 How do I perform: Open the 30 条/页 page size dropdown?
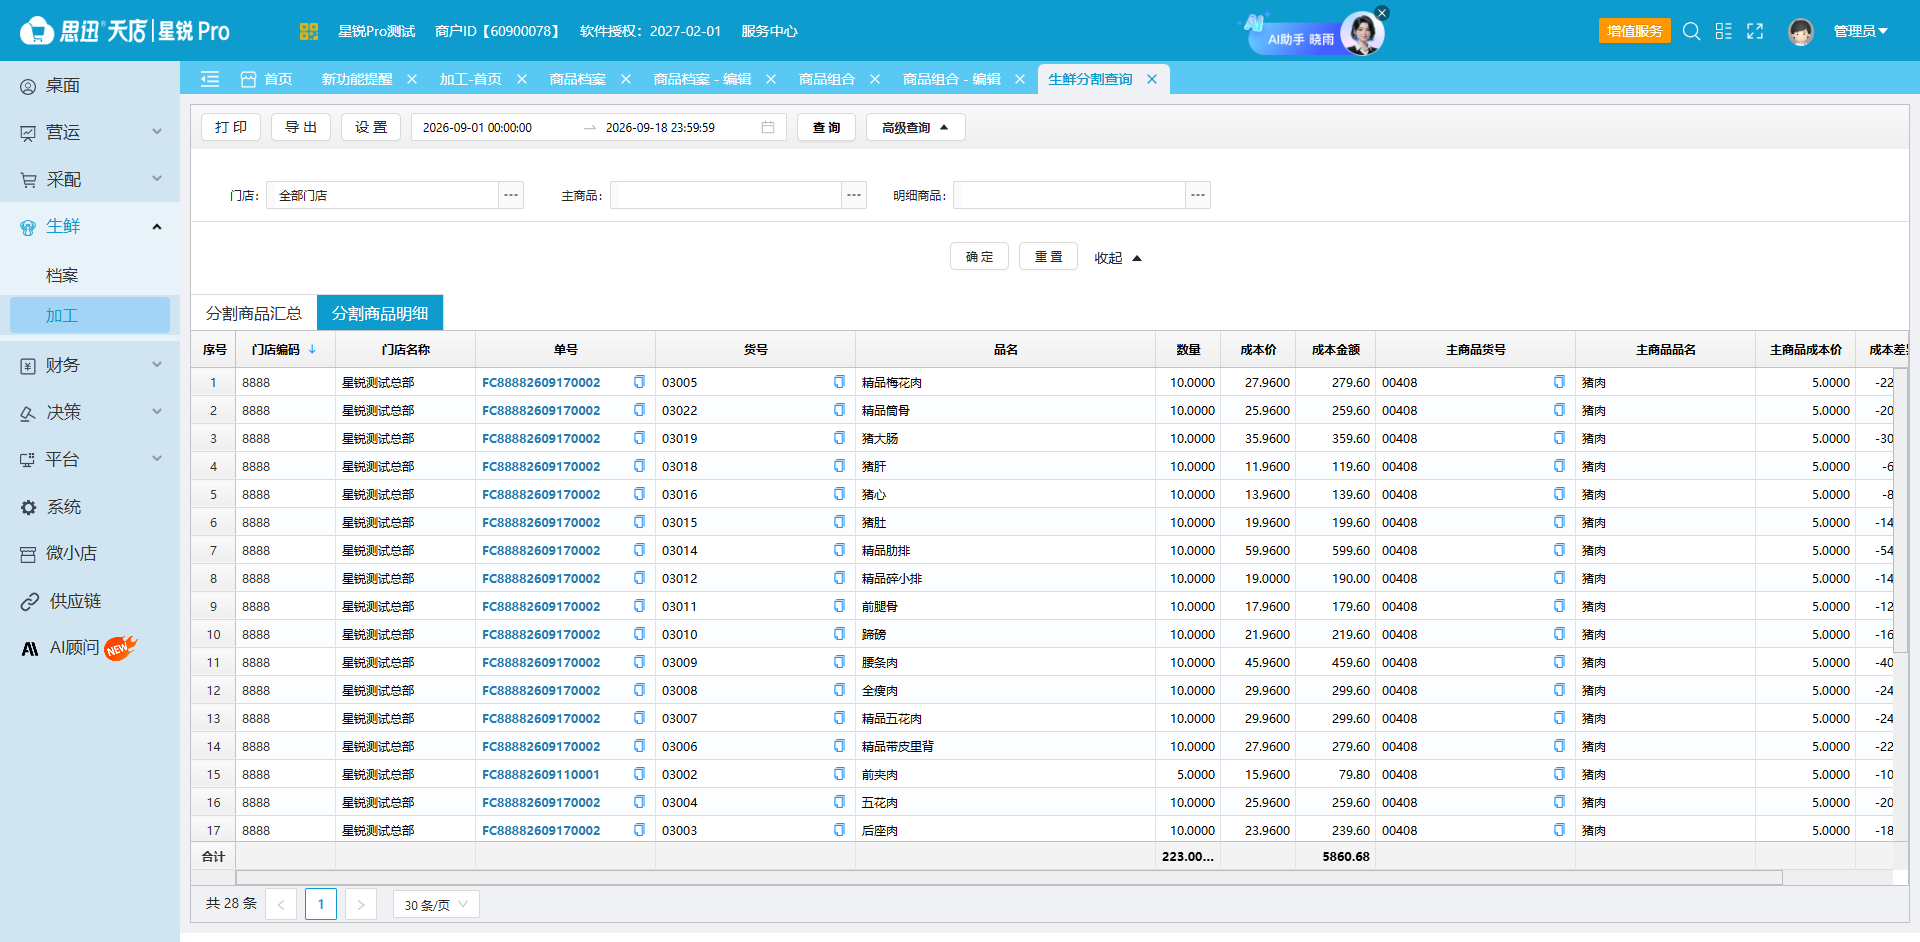(x=436, y=904)
